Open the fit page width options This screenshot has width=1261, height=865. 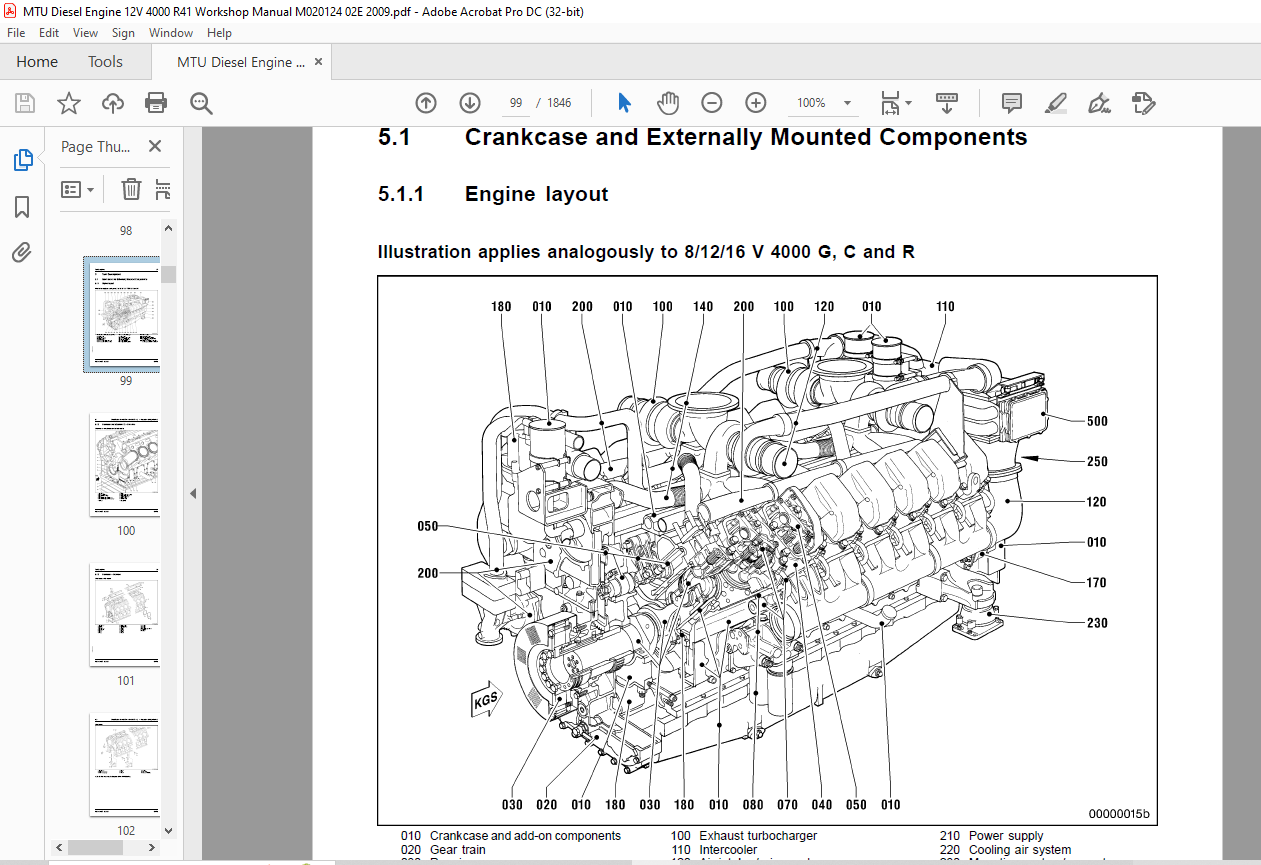tap(896, 103)
